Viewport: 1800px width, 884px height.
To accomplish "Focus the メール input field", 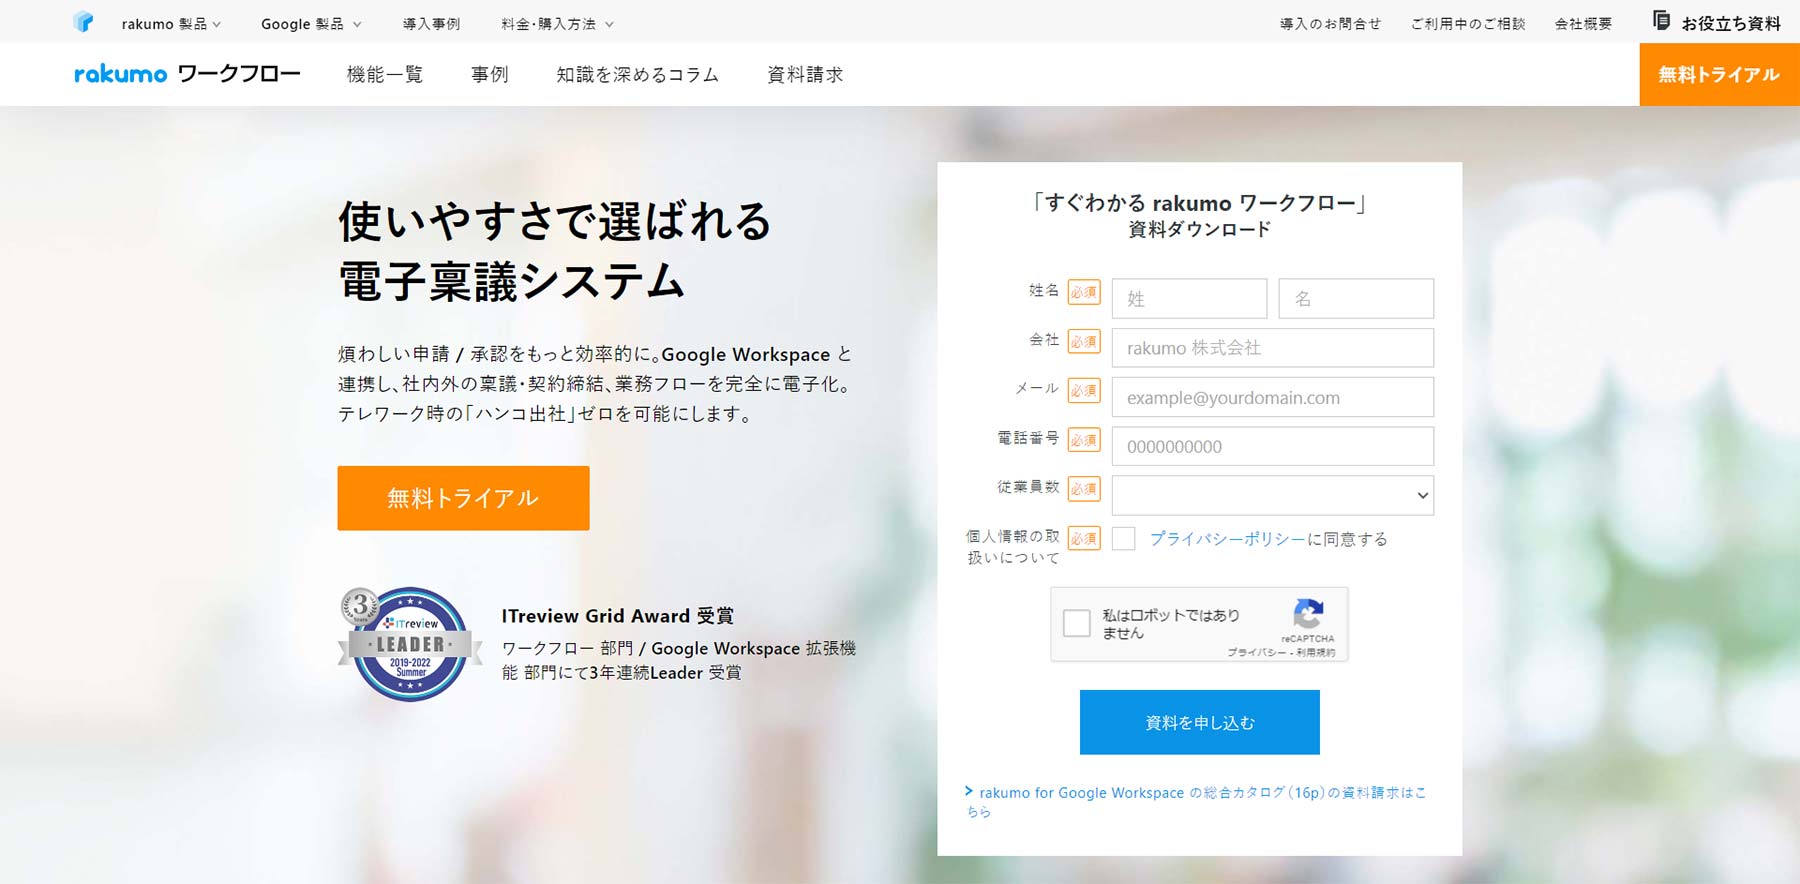I will pyautogui.click(x=1272, y=397).
